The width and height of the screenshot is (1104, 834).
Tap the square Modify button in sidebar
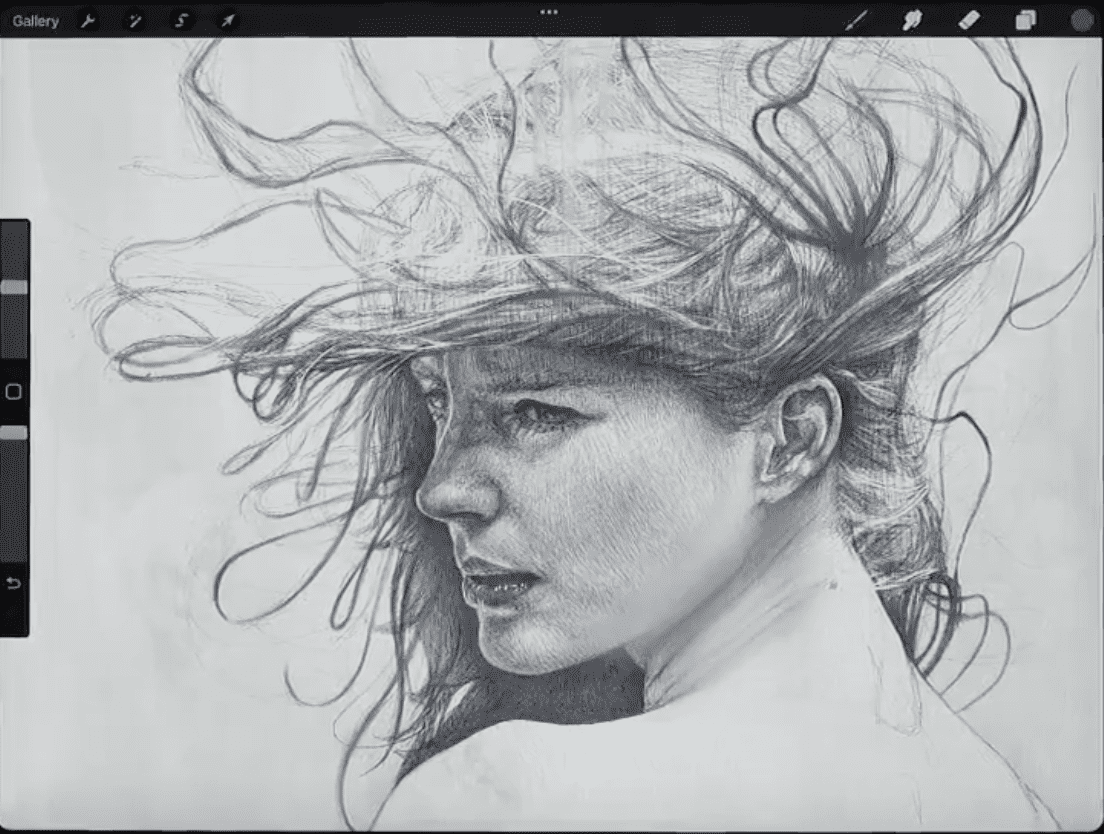tap(14, 392)
